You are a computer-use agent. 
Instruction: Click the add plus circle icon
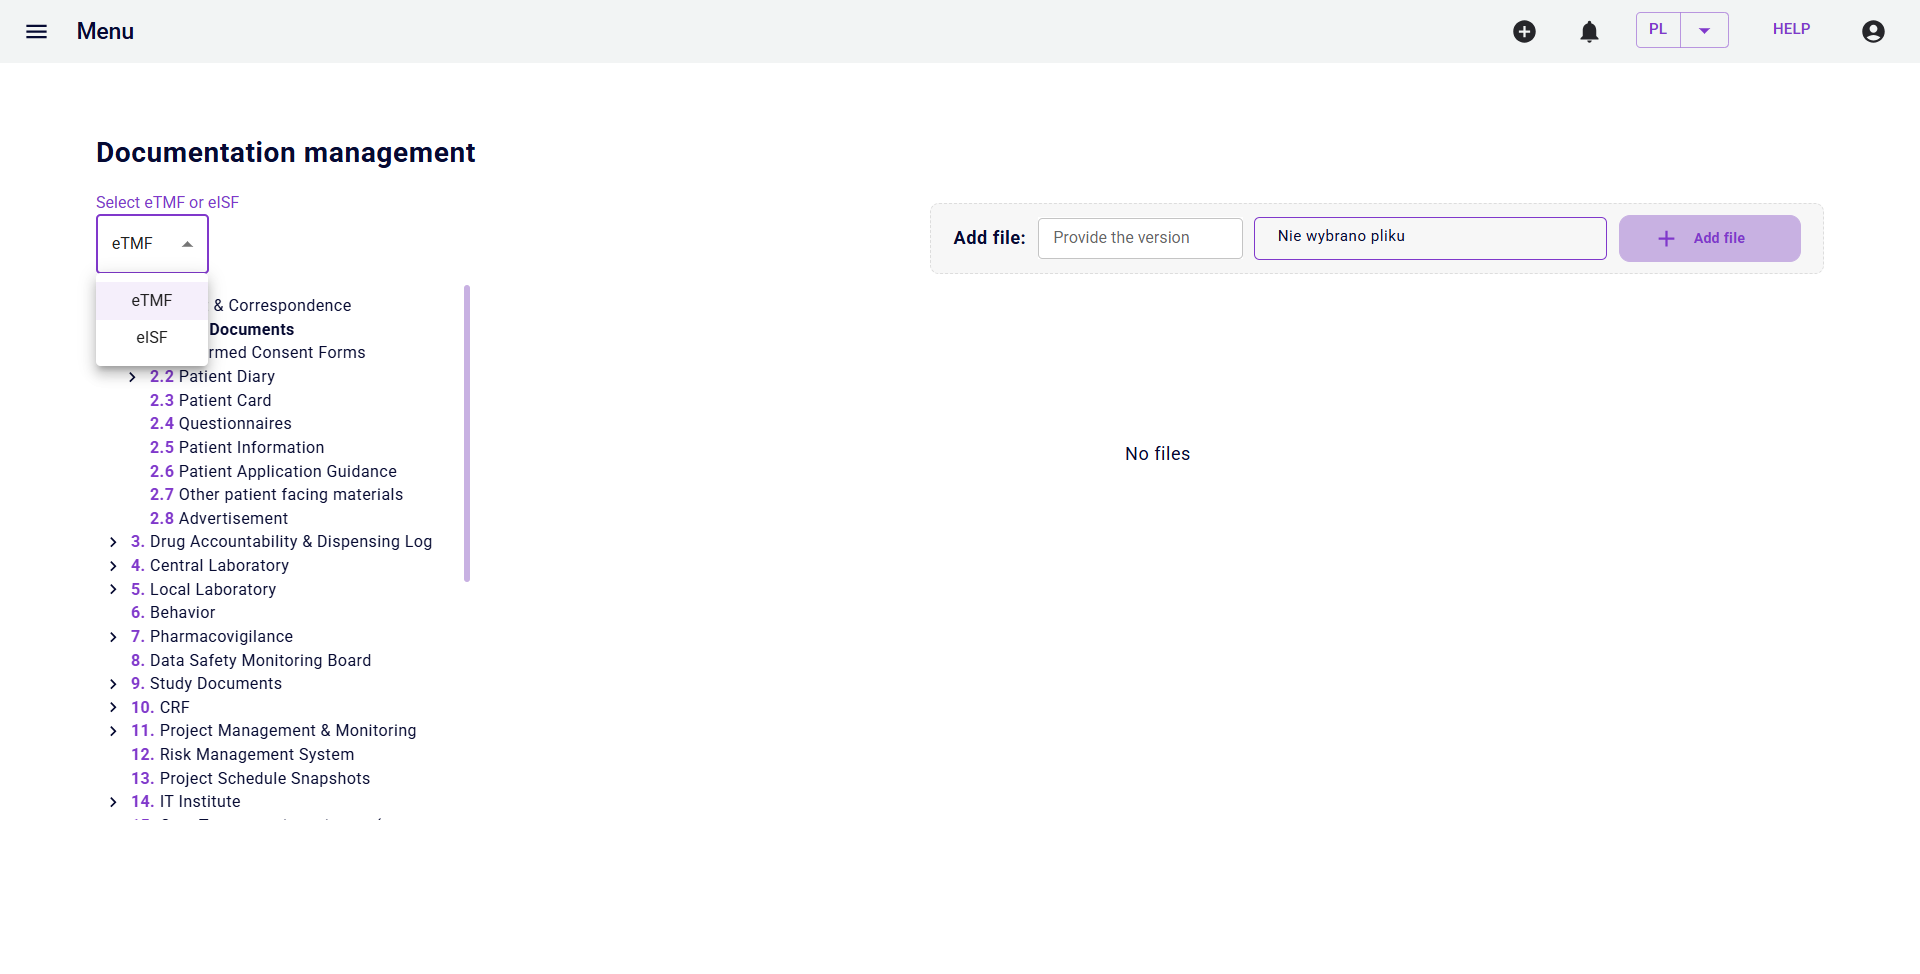(x=1524, y=32)
